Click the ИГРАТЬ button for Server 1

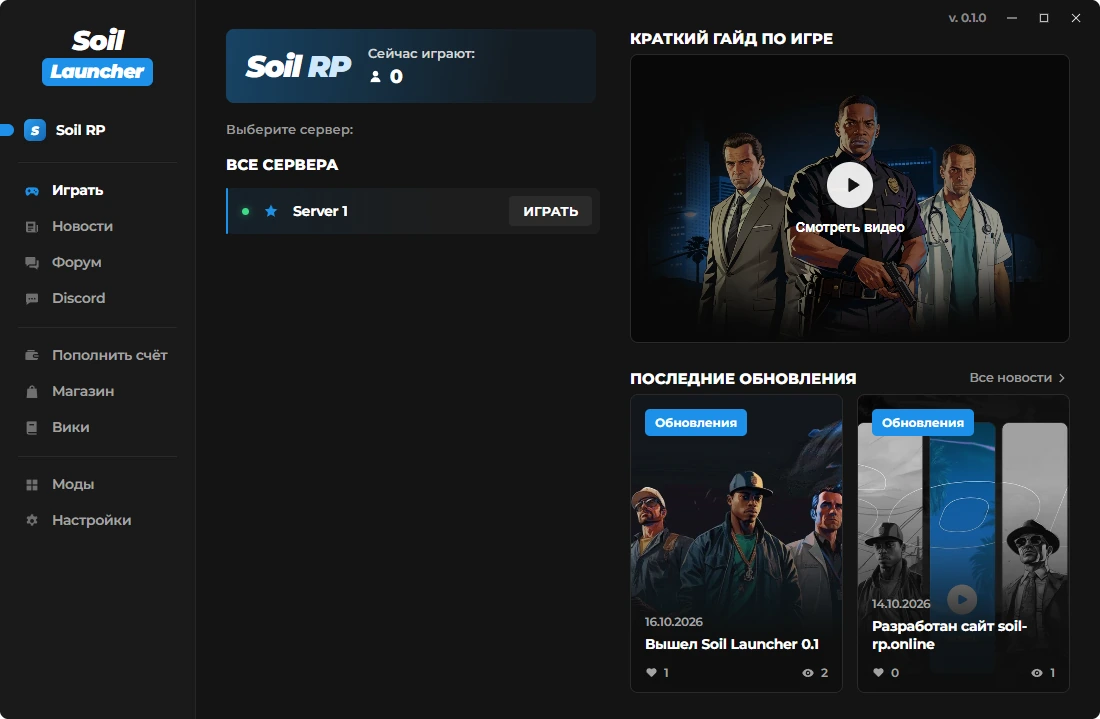point(551,211)
